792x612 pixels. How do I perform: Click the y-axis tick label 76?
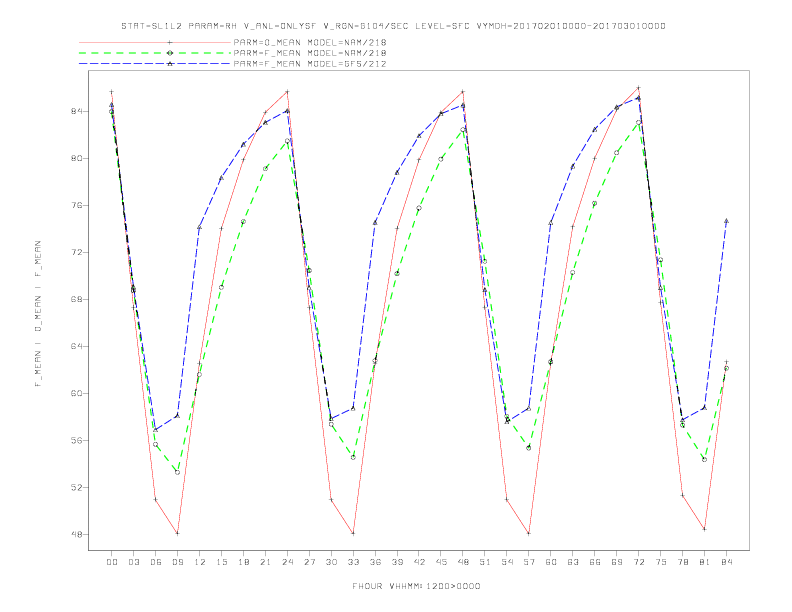point(77,206)
